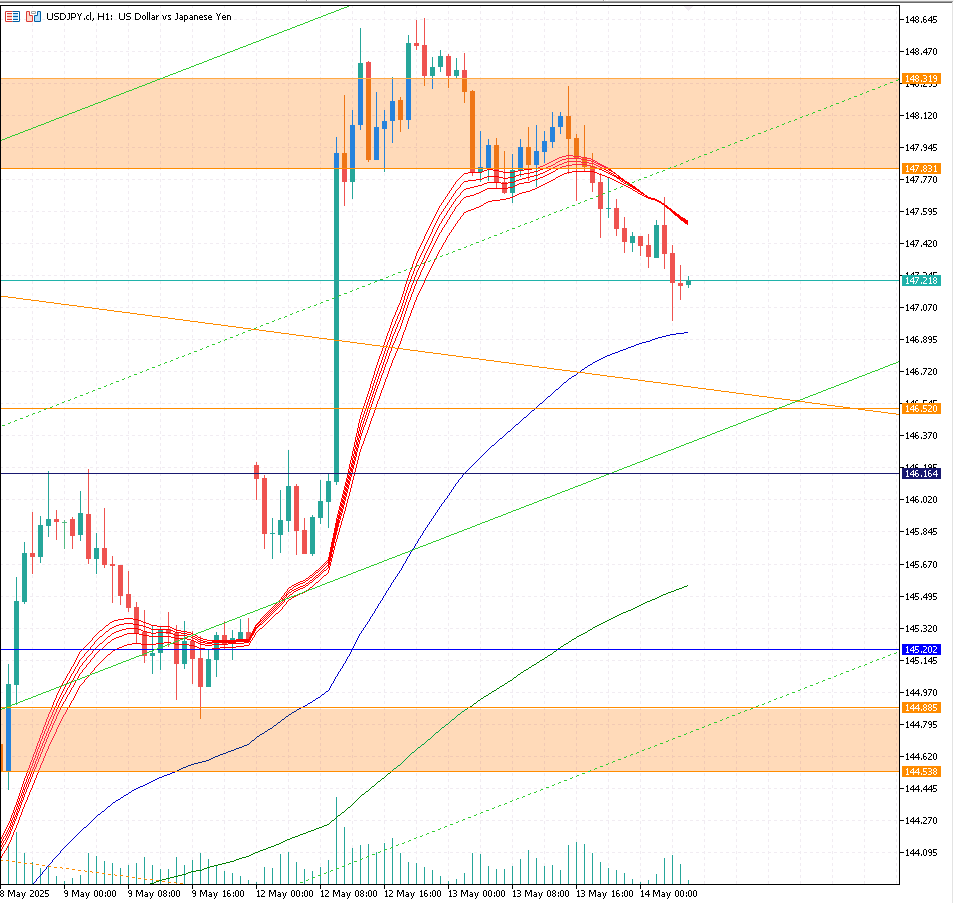Click the 146.370 value on price axis
The image size is (954, 903).
point(921,436)
